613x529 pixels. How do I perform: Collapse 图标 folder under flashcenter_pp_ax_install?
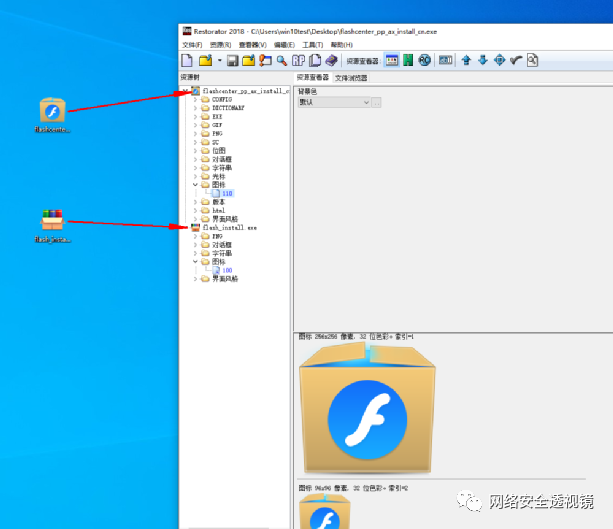pyautogui.click(x=195, y=185)
